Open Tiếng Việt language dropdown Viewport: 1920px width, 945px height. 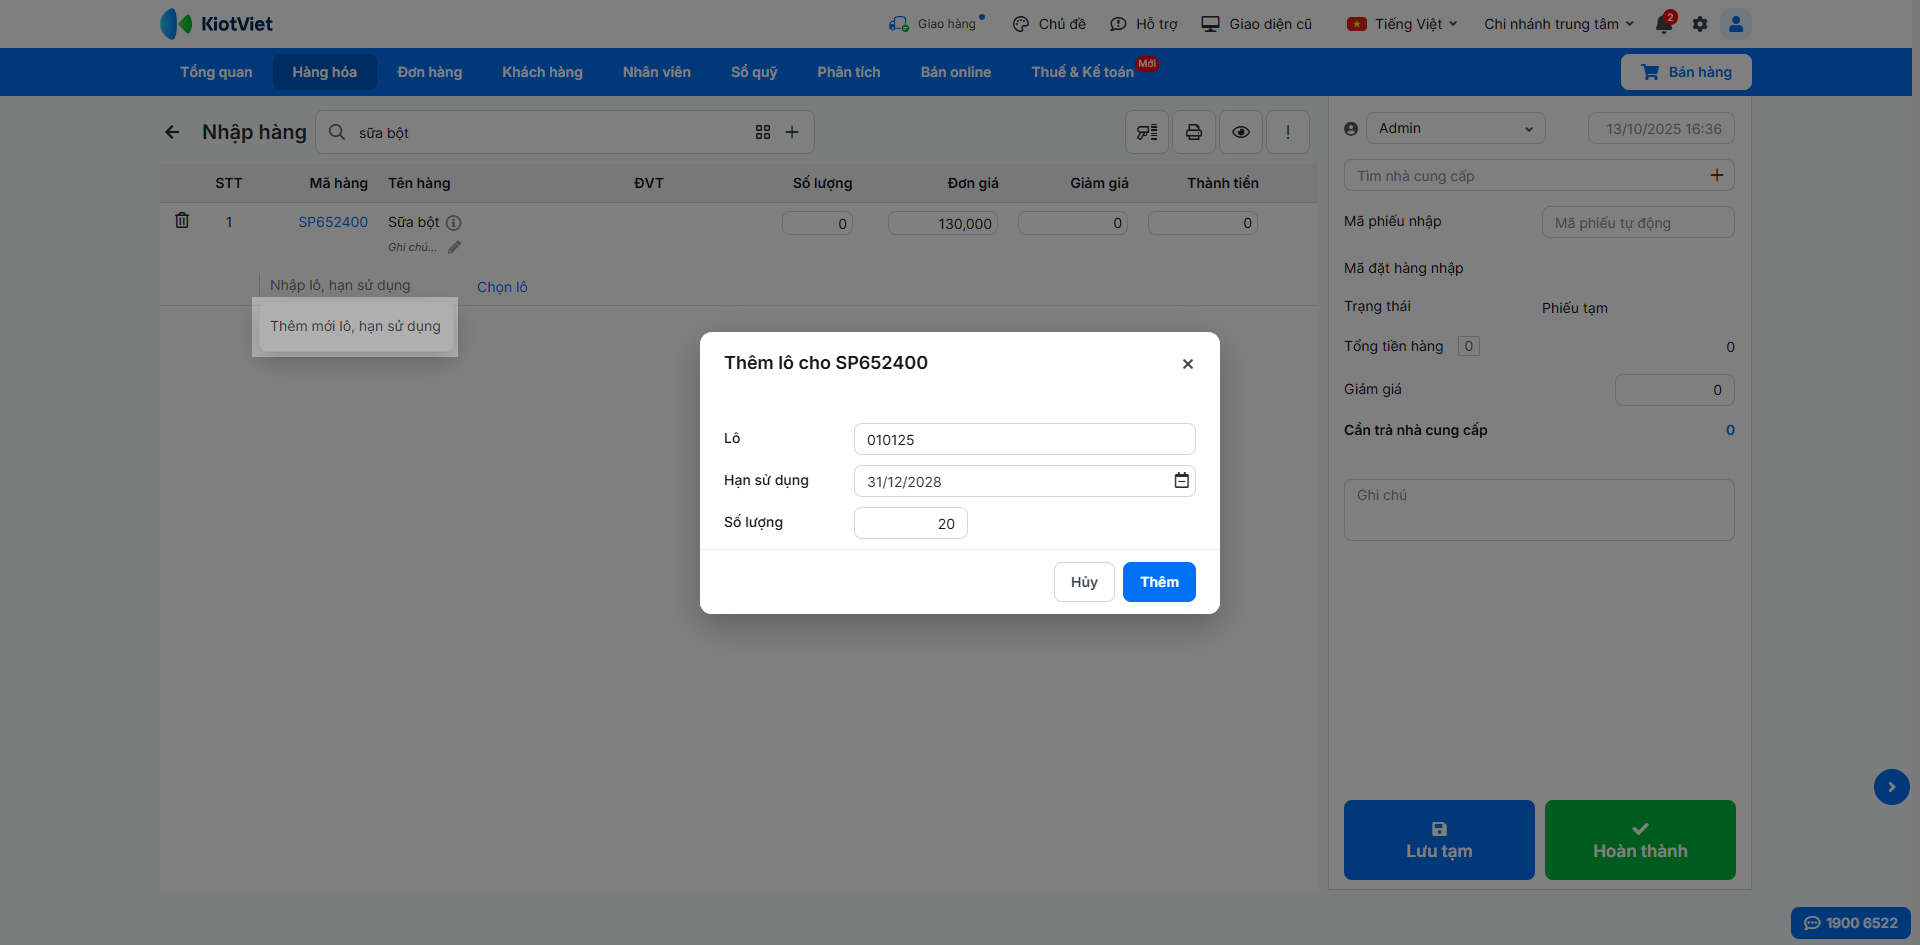click(1403, 24)
